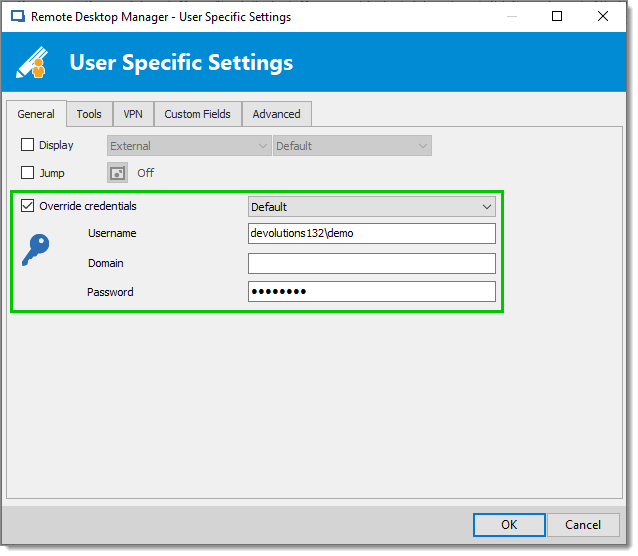
Task: Enable the Jump checkbox
Action: click(27, 173)
